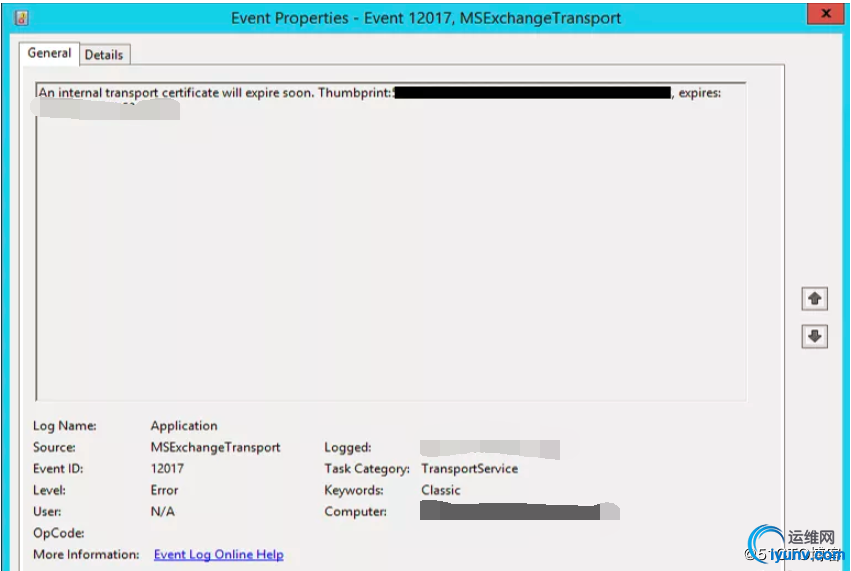
Task: Select Log Name value Application
Action: (184, 426)
